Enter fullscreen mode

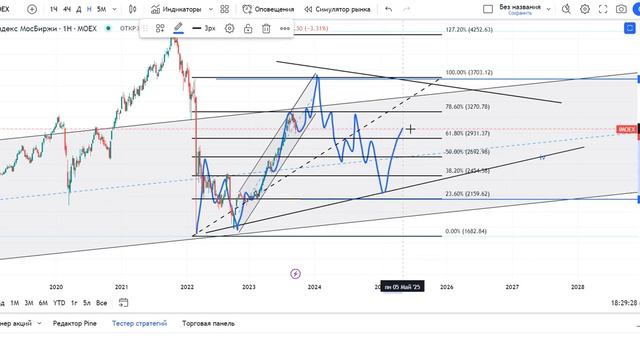603,9
